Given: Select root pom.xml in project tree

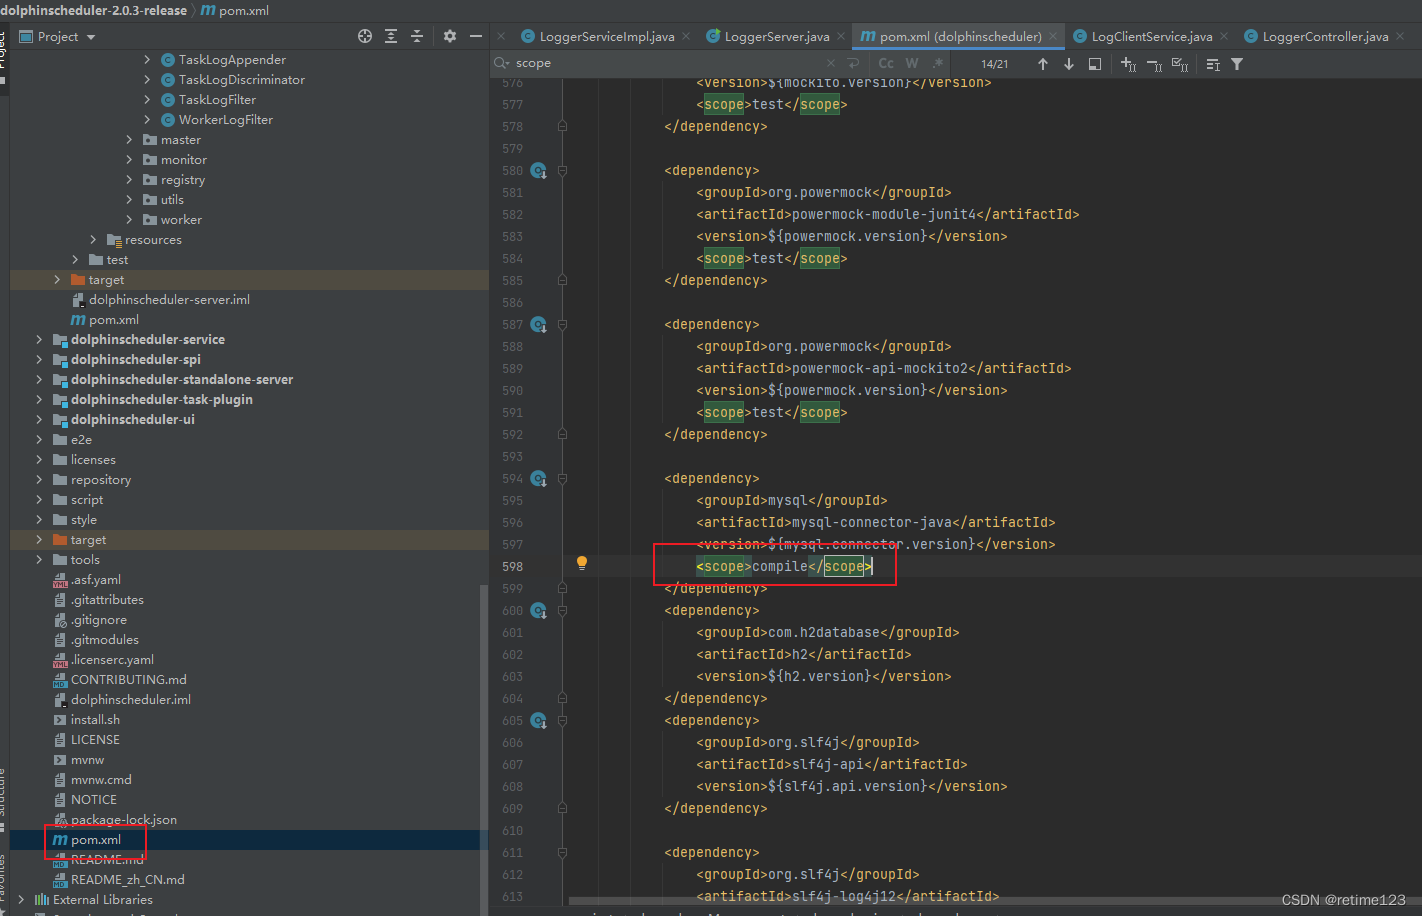Looking at the screenshot, I should coord(96,840).
